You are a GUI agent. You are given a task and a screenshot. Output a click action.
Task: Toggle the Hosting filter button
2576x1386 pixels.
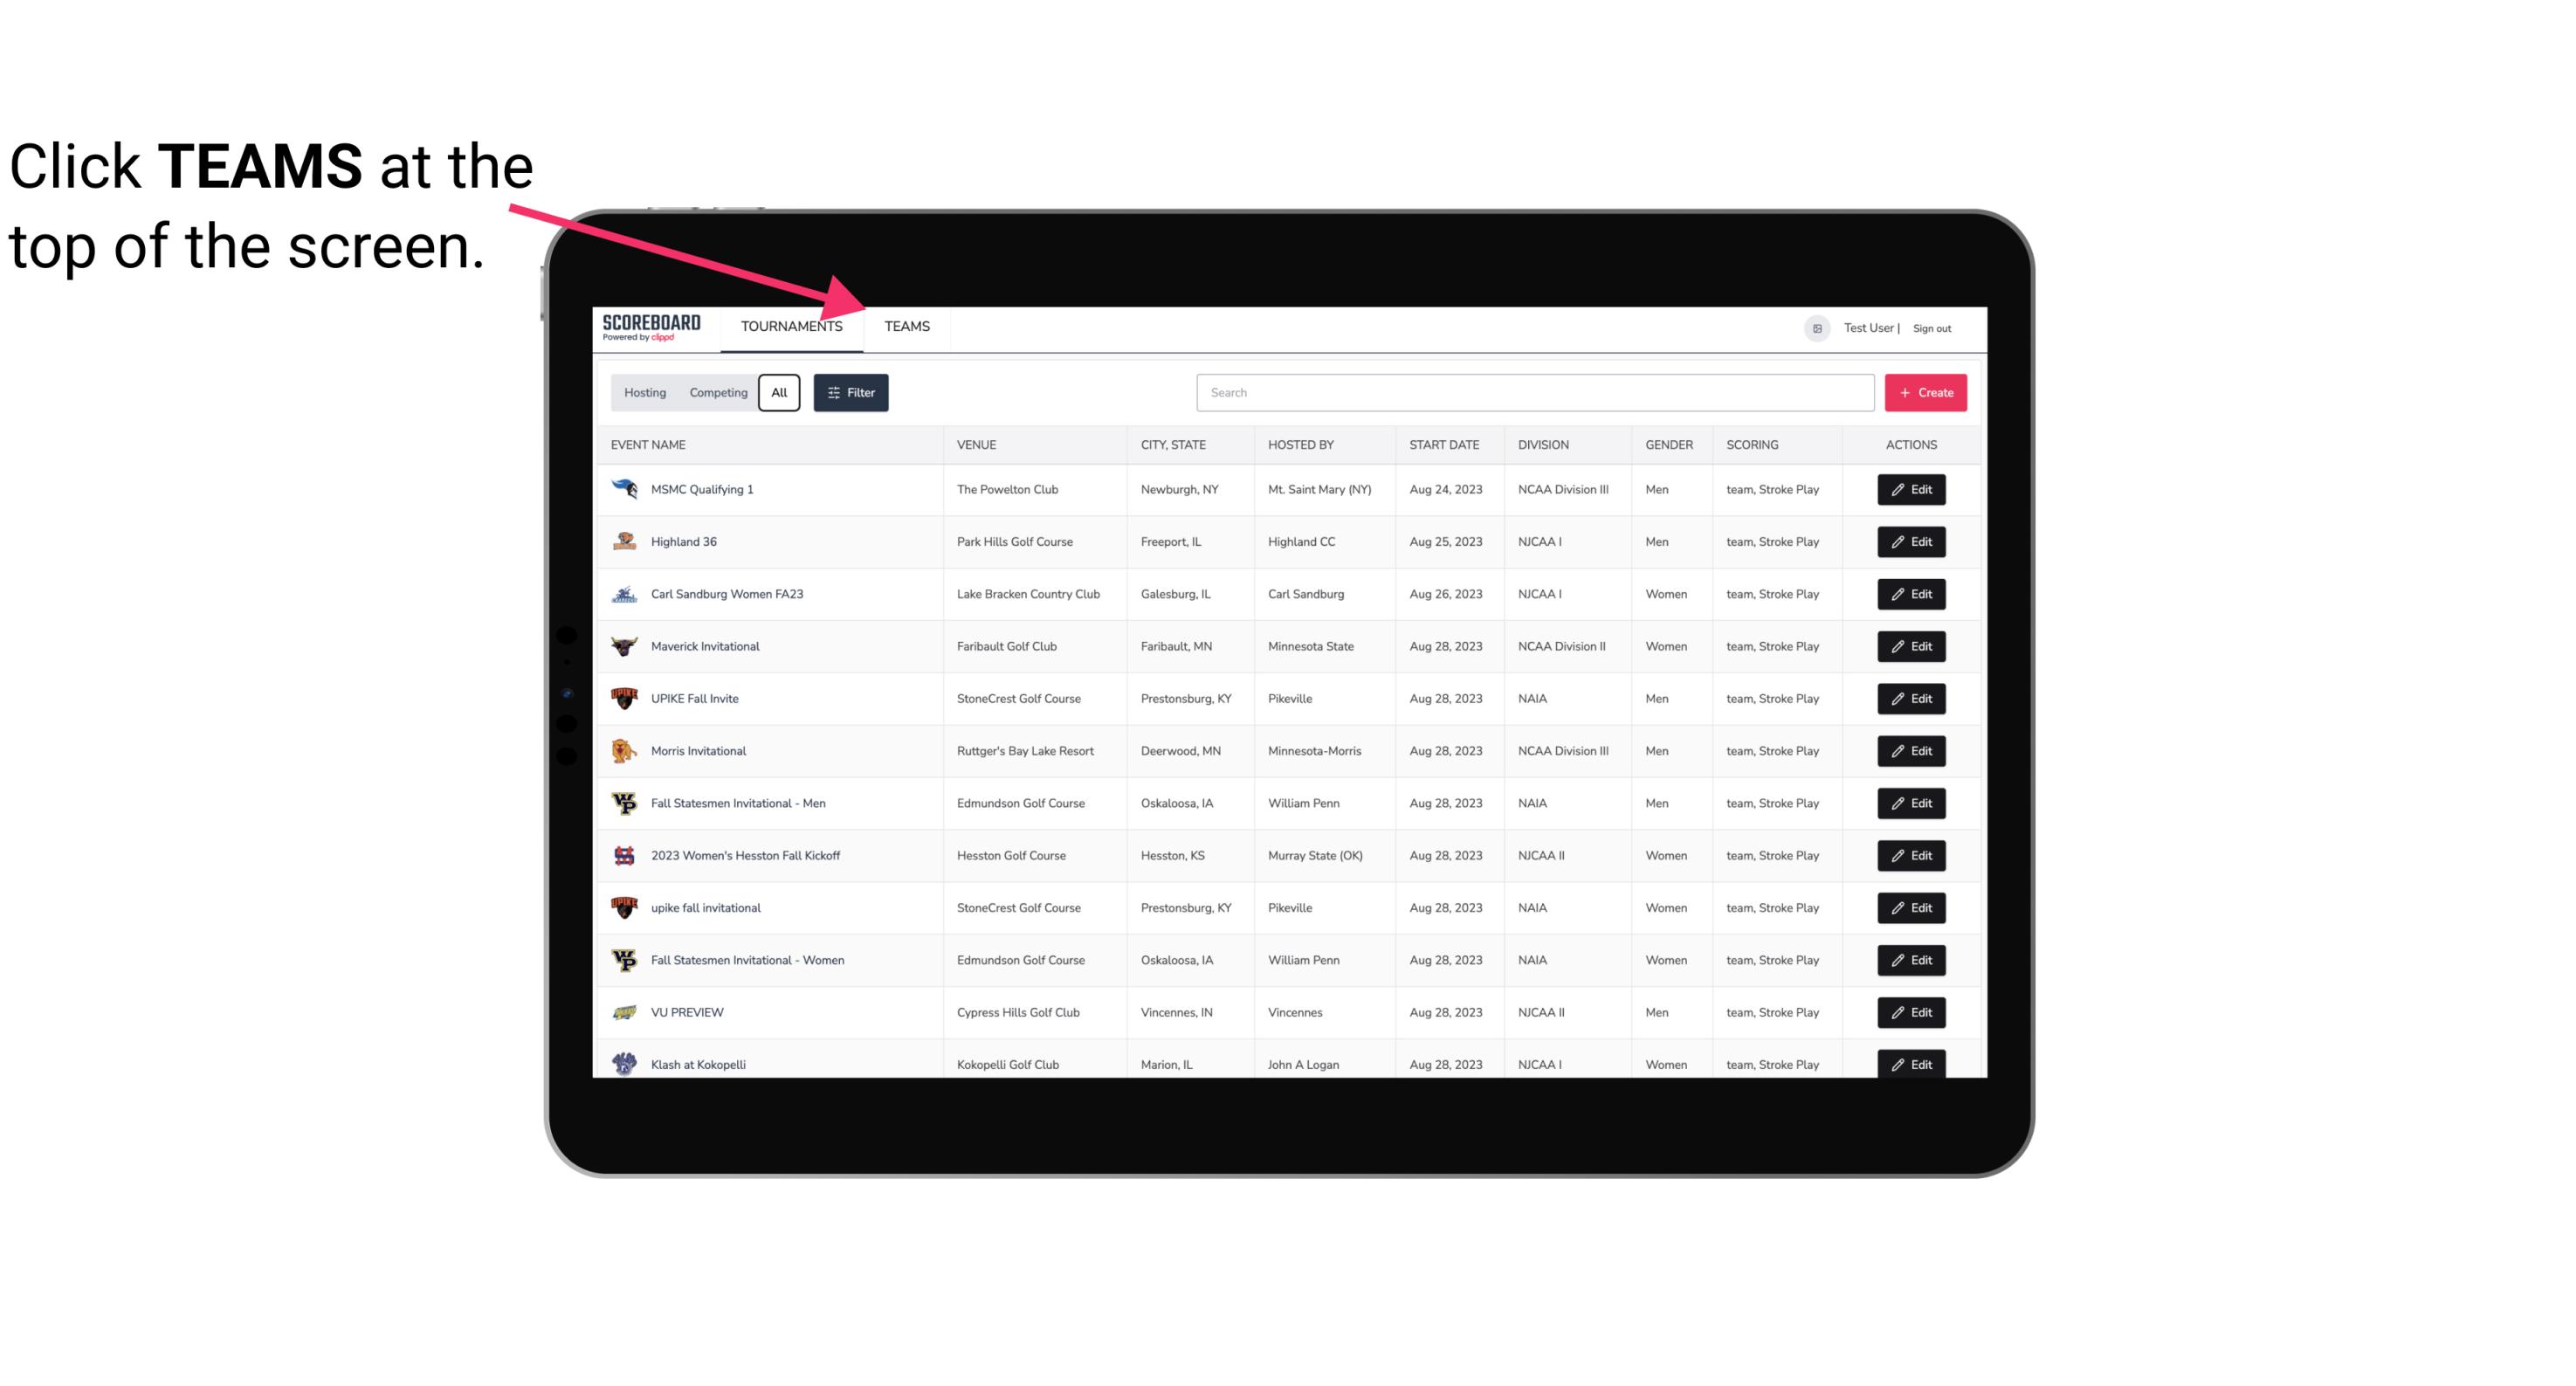644,391
